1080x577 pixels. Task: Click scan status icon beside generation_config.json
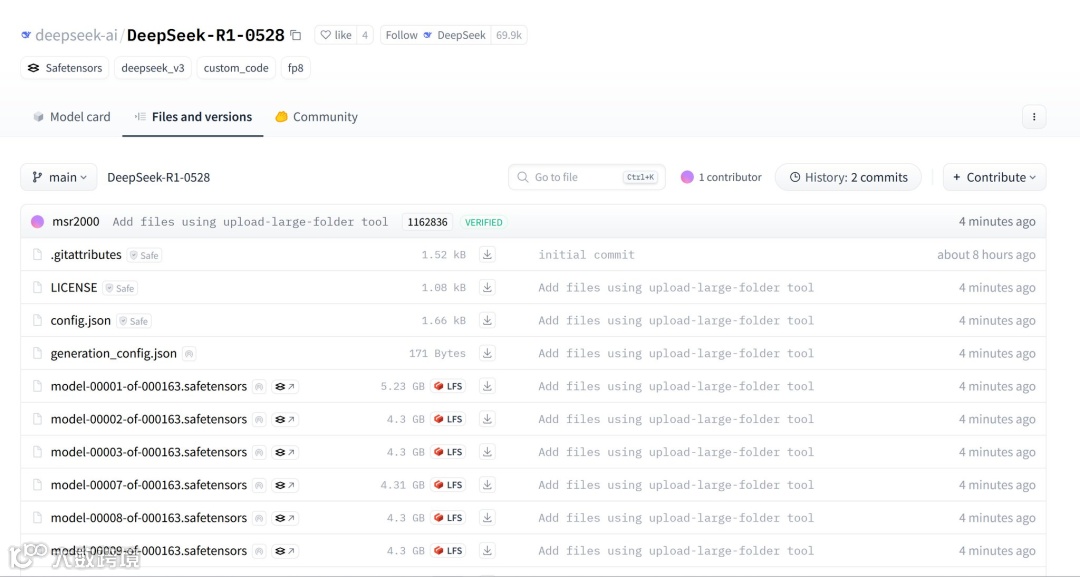click(189, 354)
